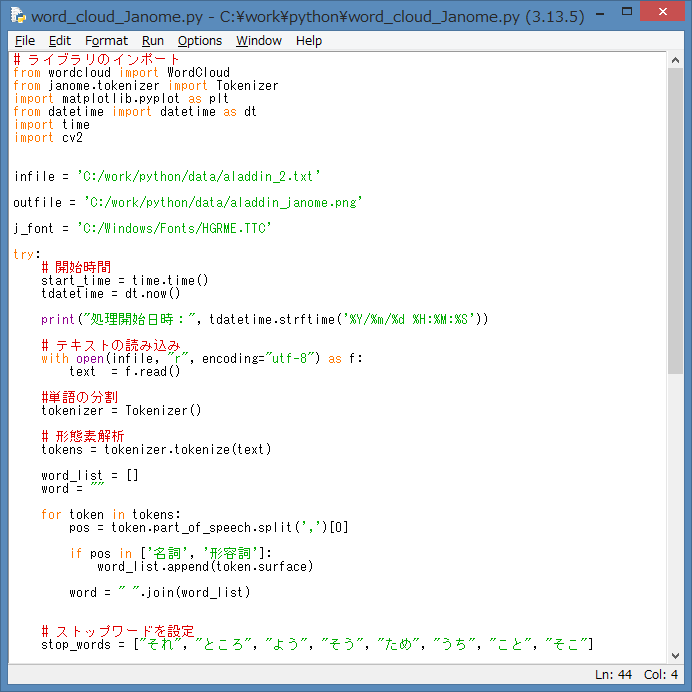Click the scrollbar down arrow
This screenshot has height=692, width=692.
click(675, 653)
